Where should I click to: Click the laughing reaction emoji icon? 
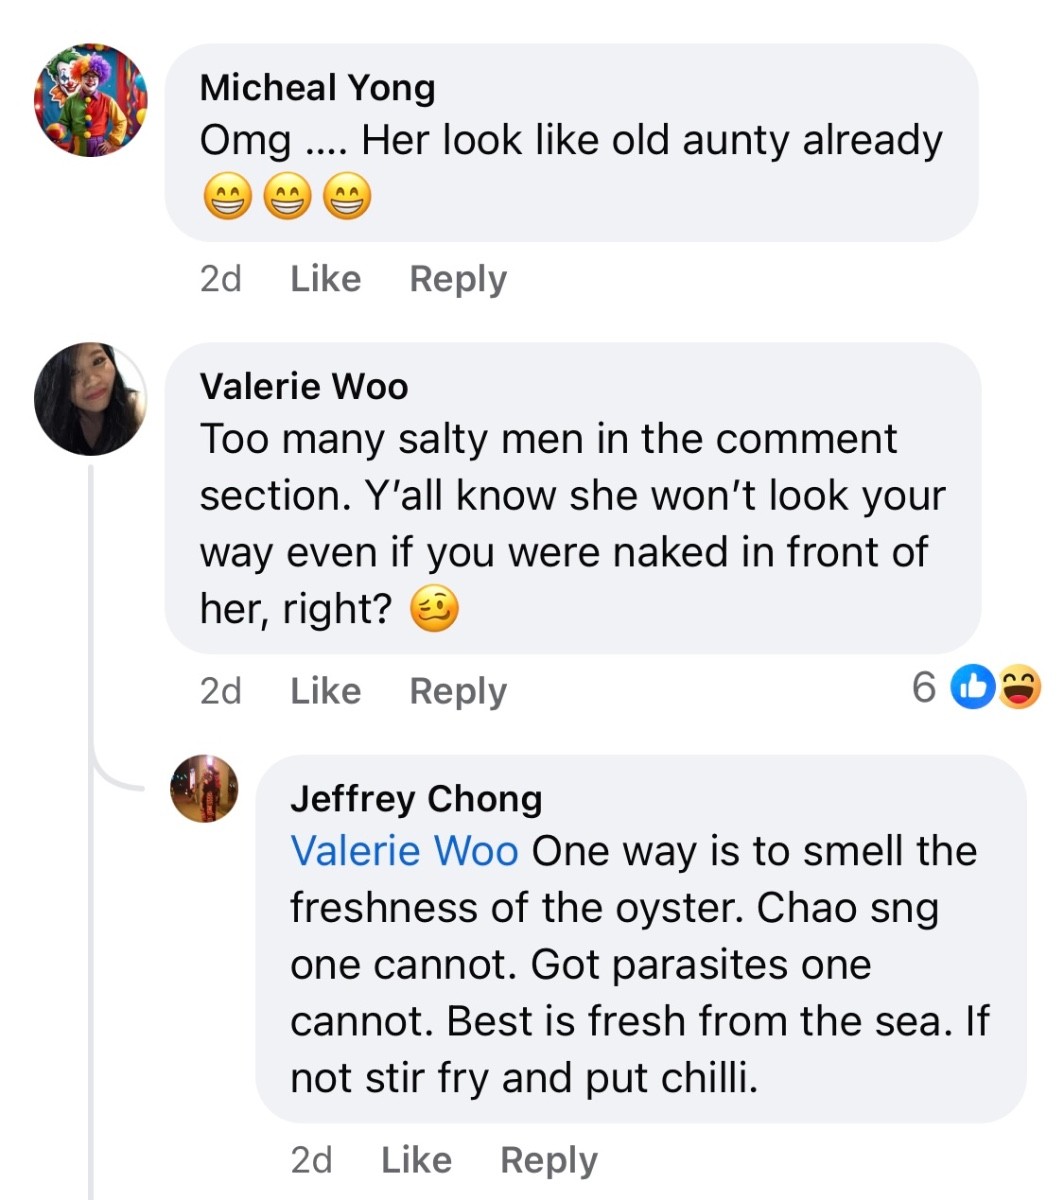[1018, 688]
